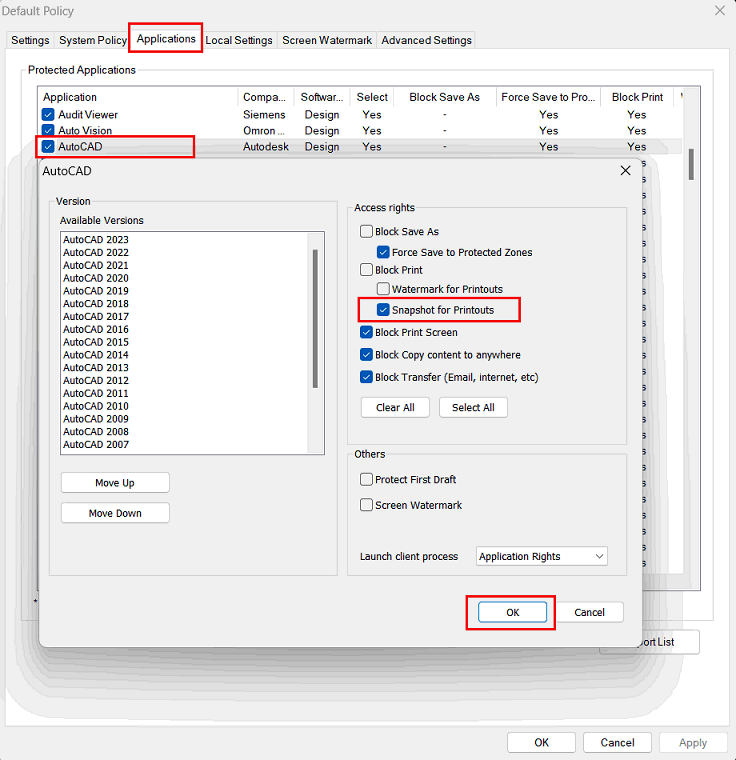Image resolution: width=736 pixels, height=760 pixels.
Task: Click Autodesk in the AutoCAD row
Action: coord(266,147)
